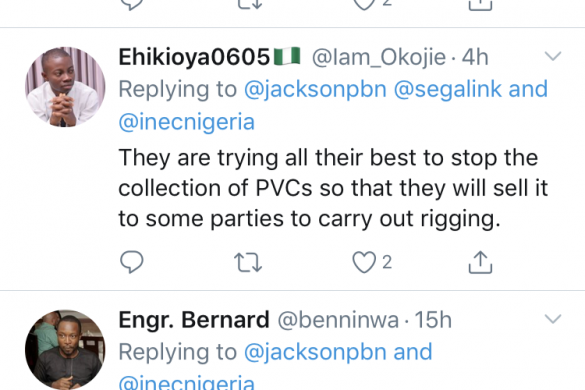Open the @jacksonpbn mention in Ehikioya0605's reply
Viewport: 585px width, 390px height.
tap(315, 90)
